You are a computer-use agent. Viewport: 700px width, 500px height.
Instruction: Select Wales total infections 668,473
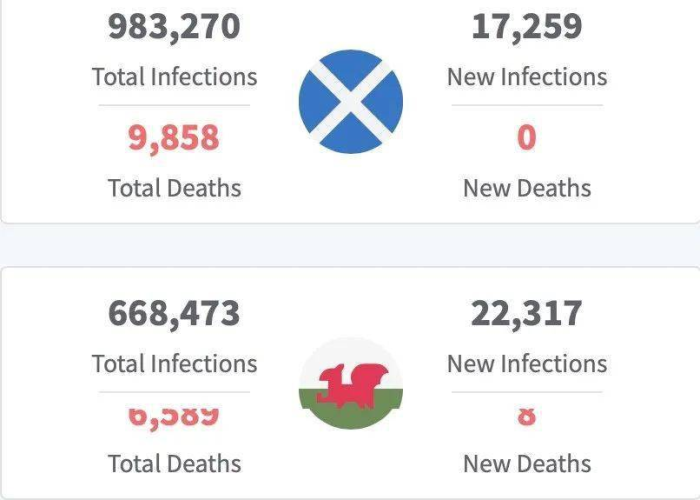[x=174, y=313]
